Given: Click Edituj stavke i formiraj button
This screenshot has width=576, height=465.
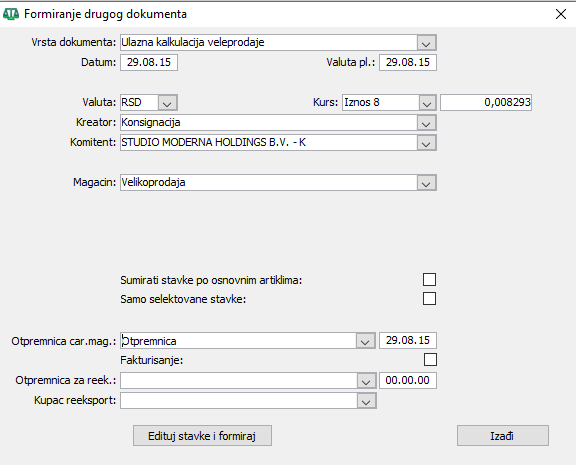Looking at the screenshot, I should tap(202, 436).
